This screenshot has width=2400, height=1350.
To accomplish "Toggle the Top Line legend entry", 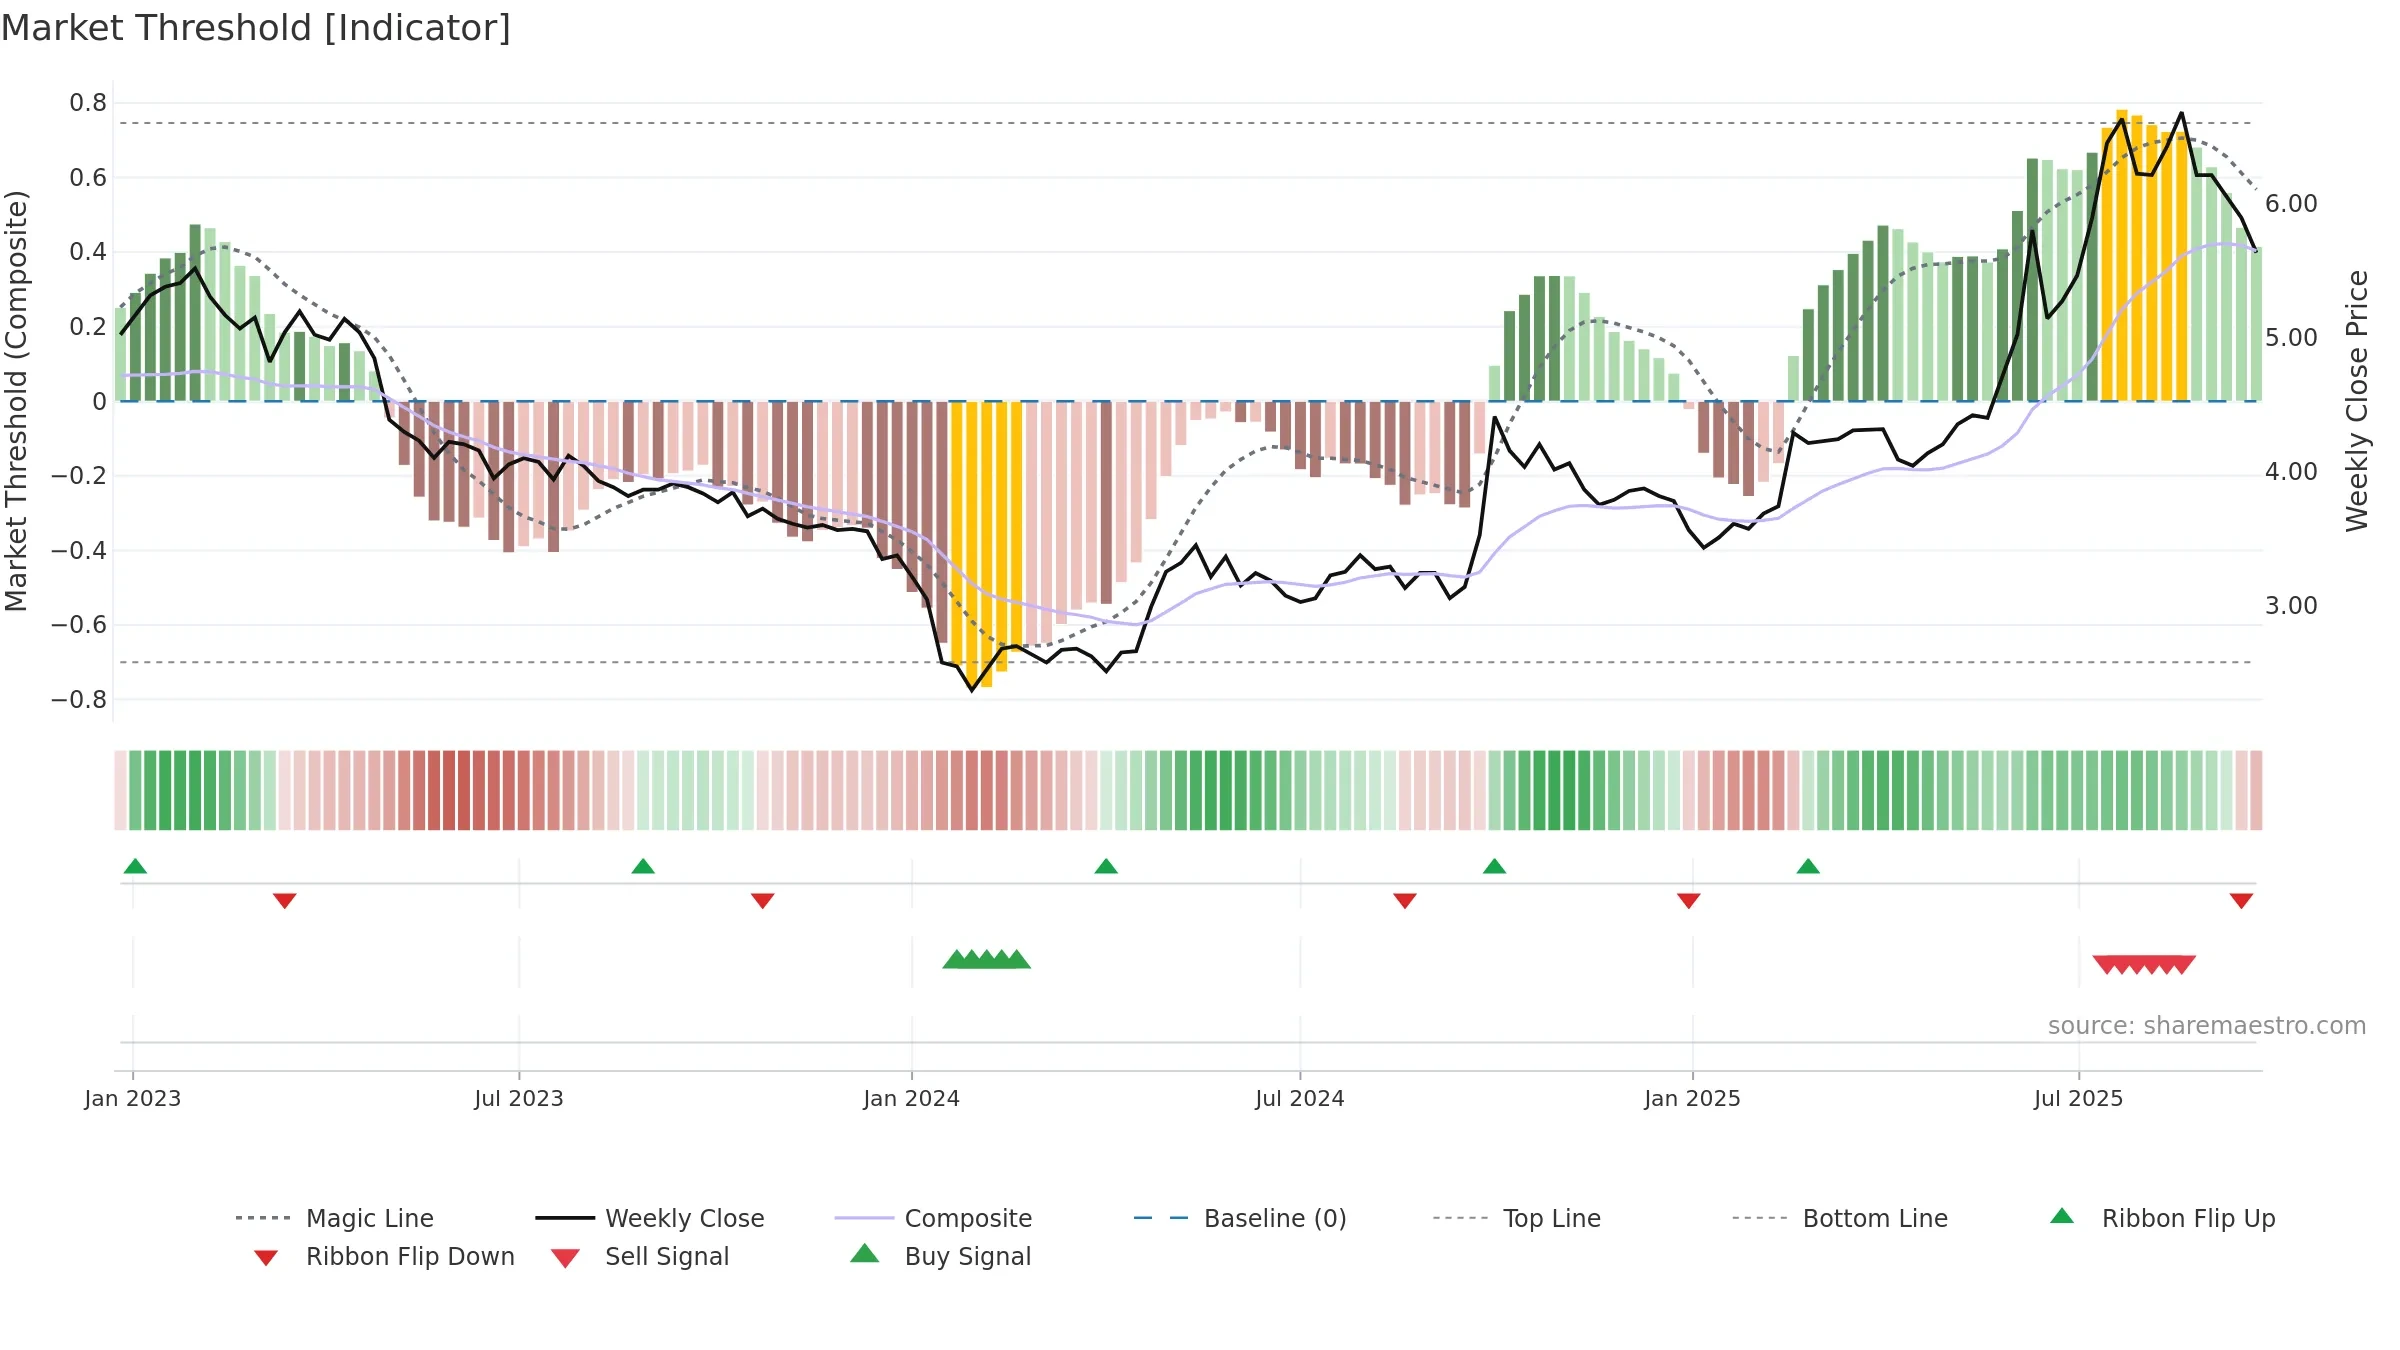I will pos(1516,1218).
